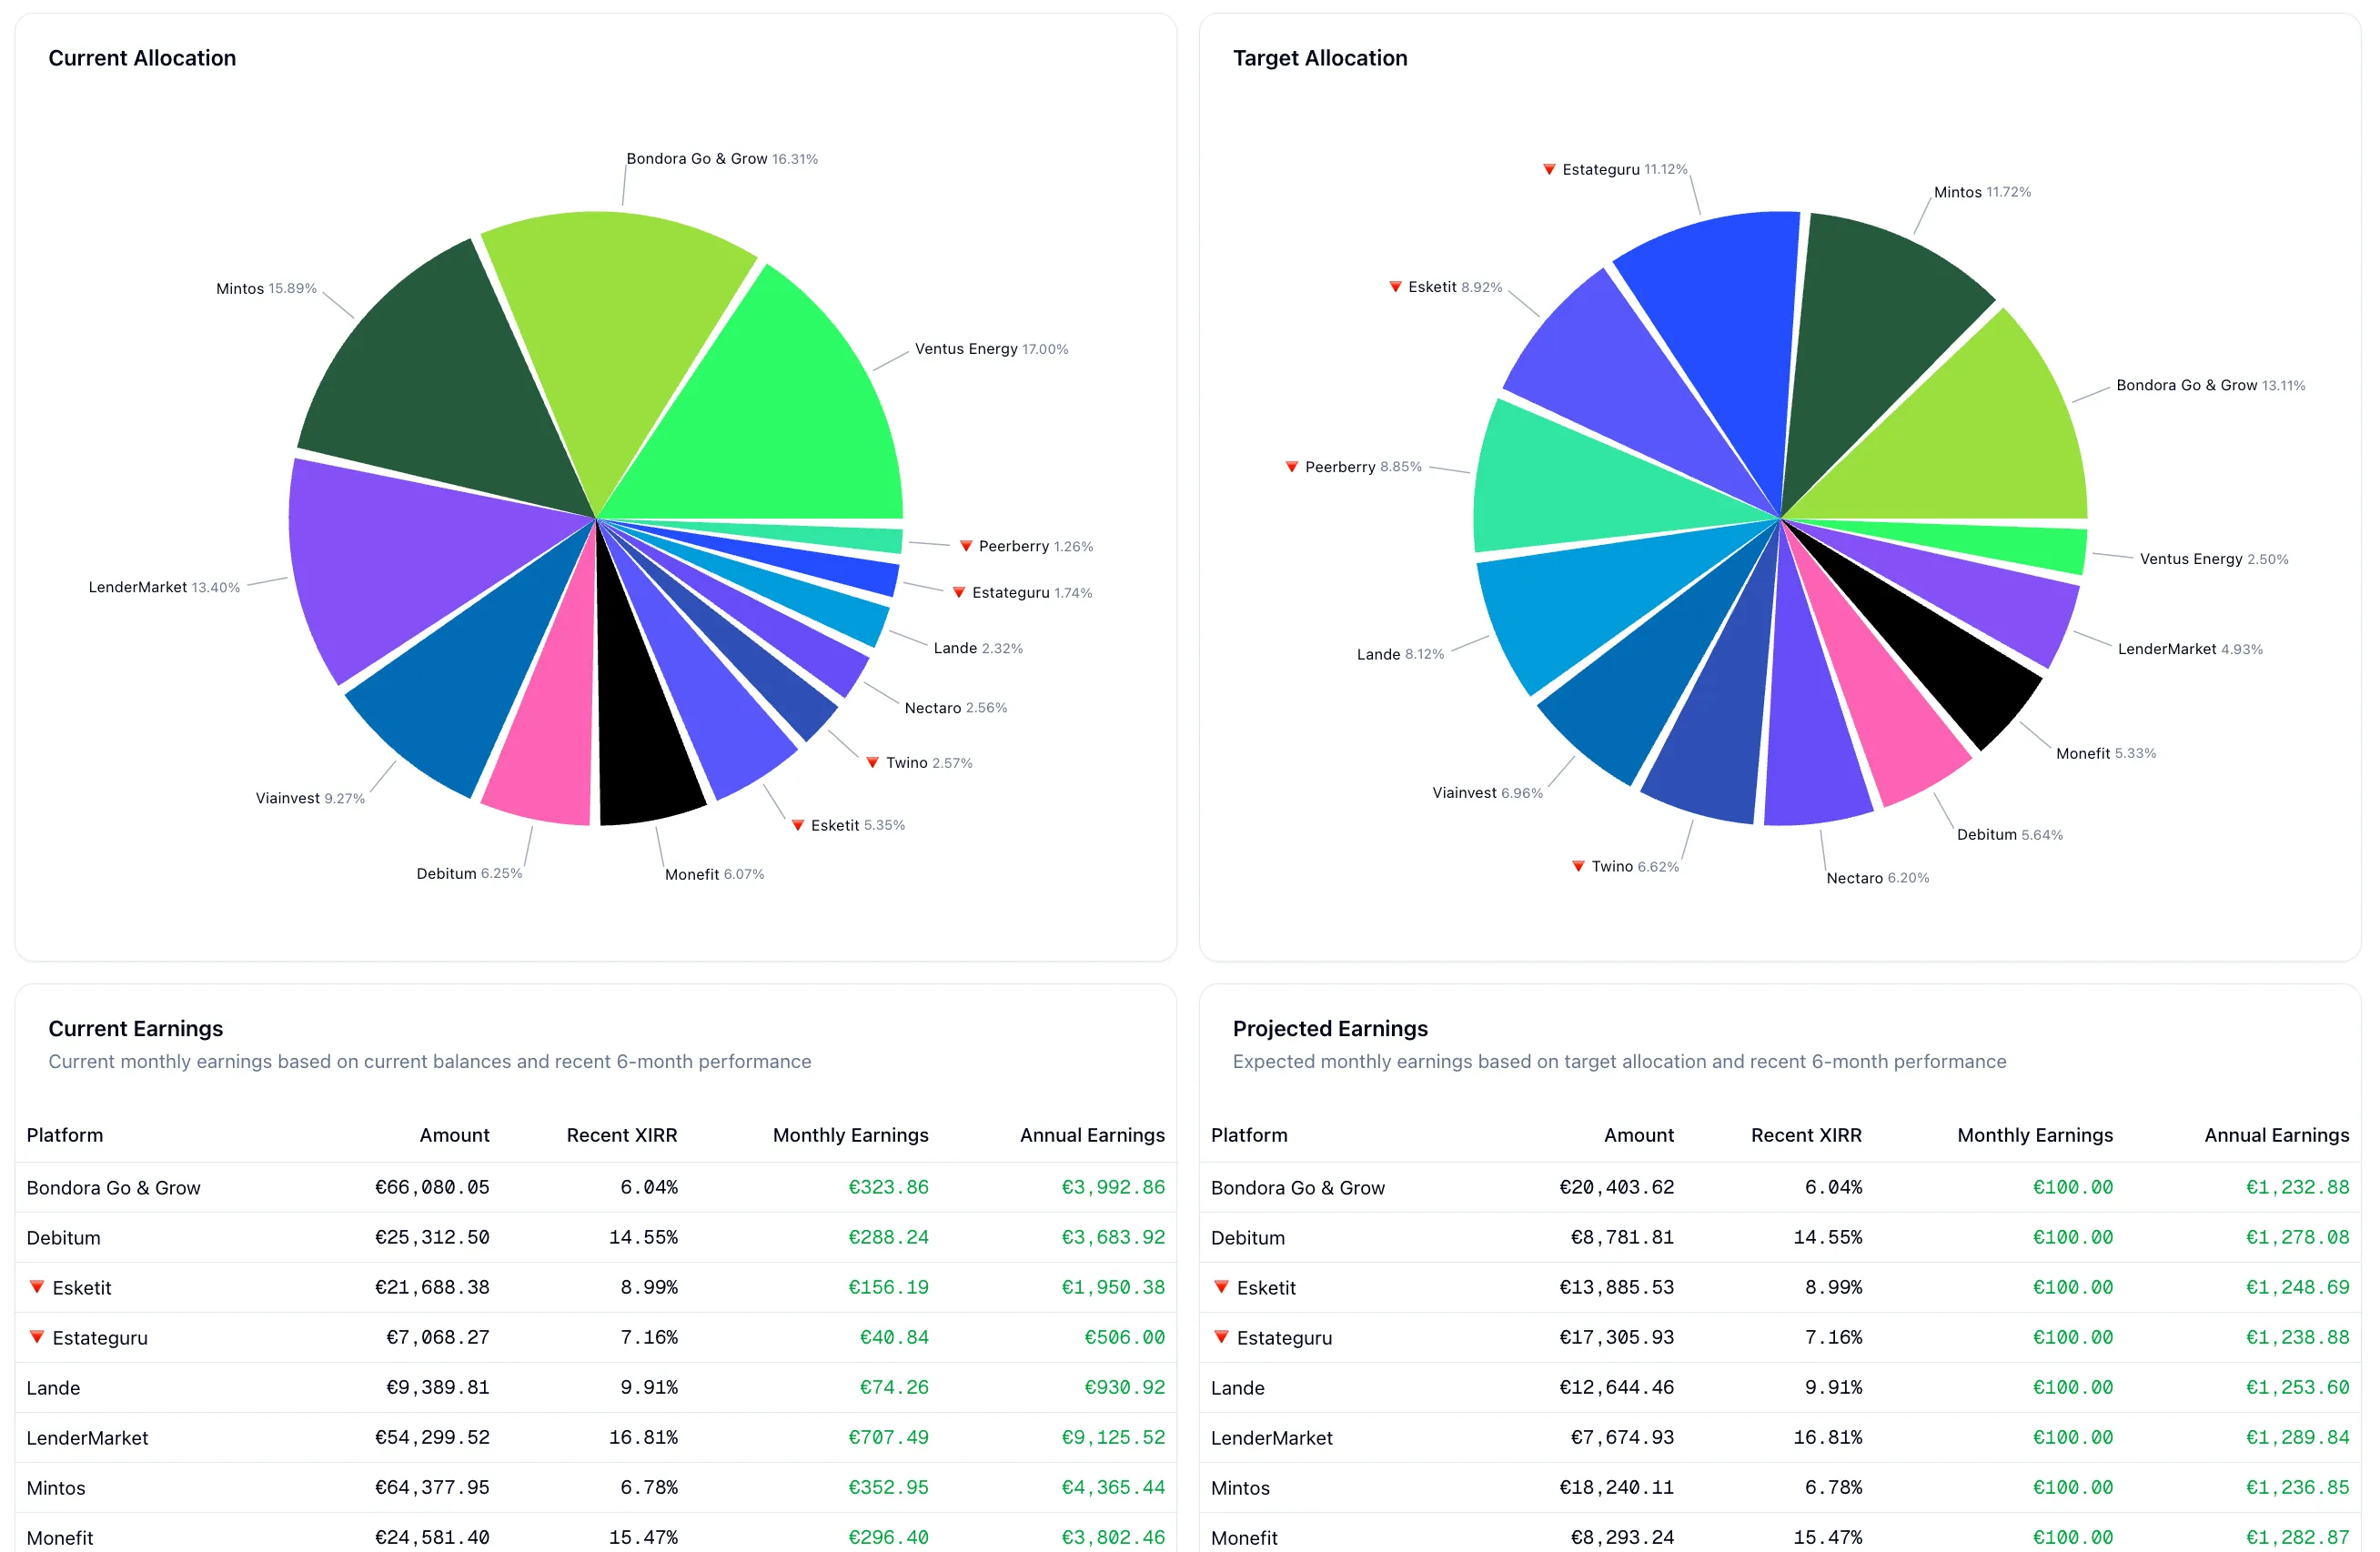Click the warning icon beside Estateguru in Projected Earnings
This screenshot has width=2380, height=1552.
click(x=1222, y=1338)
